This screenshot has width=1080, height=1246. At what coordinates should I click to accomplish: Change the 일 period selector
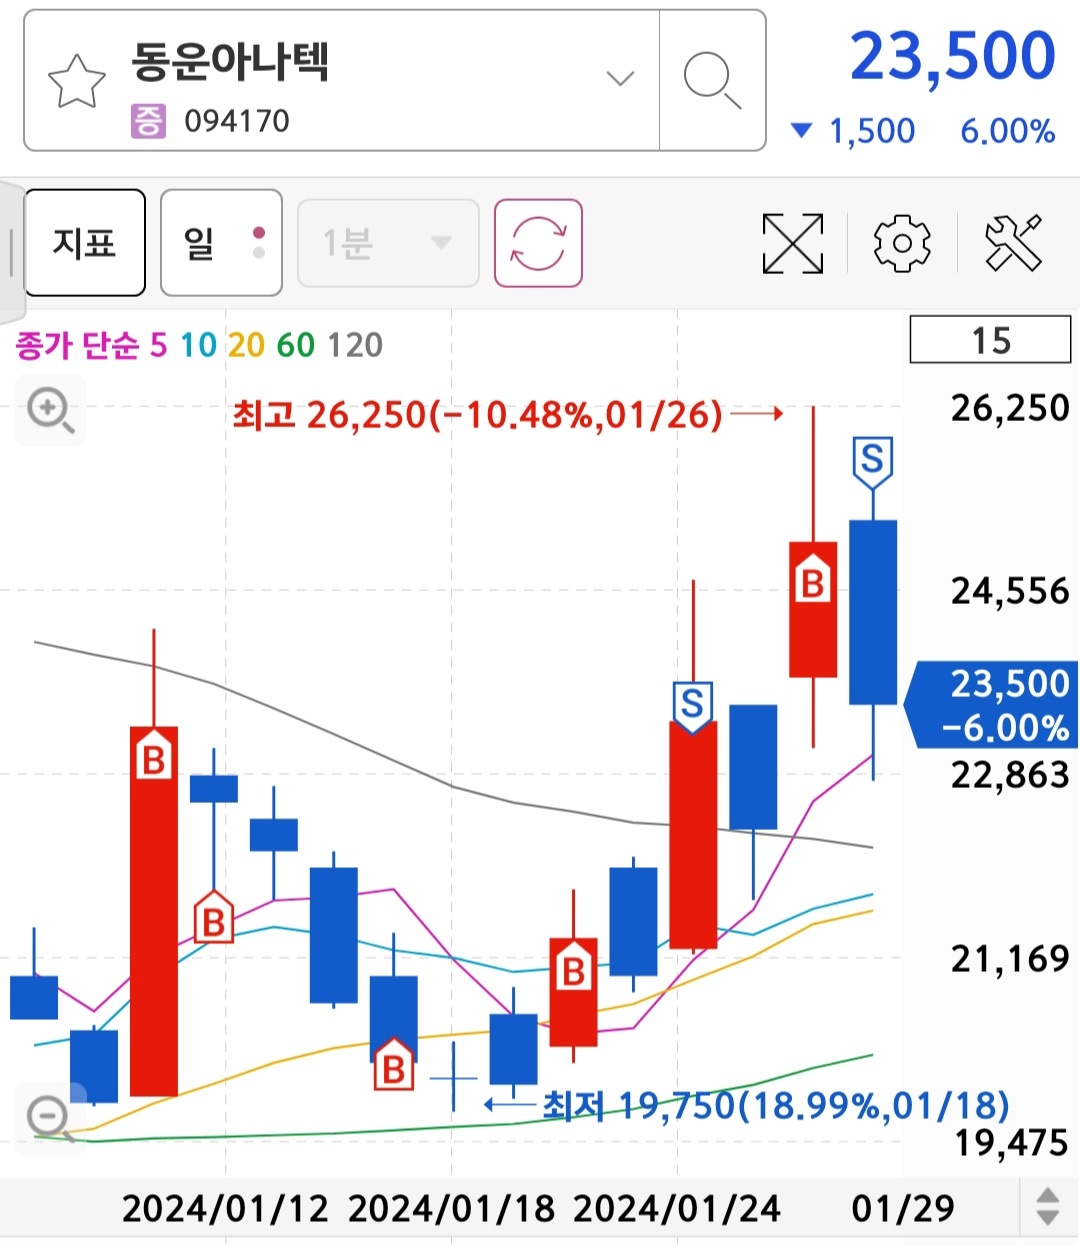point(221,243)
